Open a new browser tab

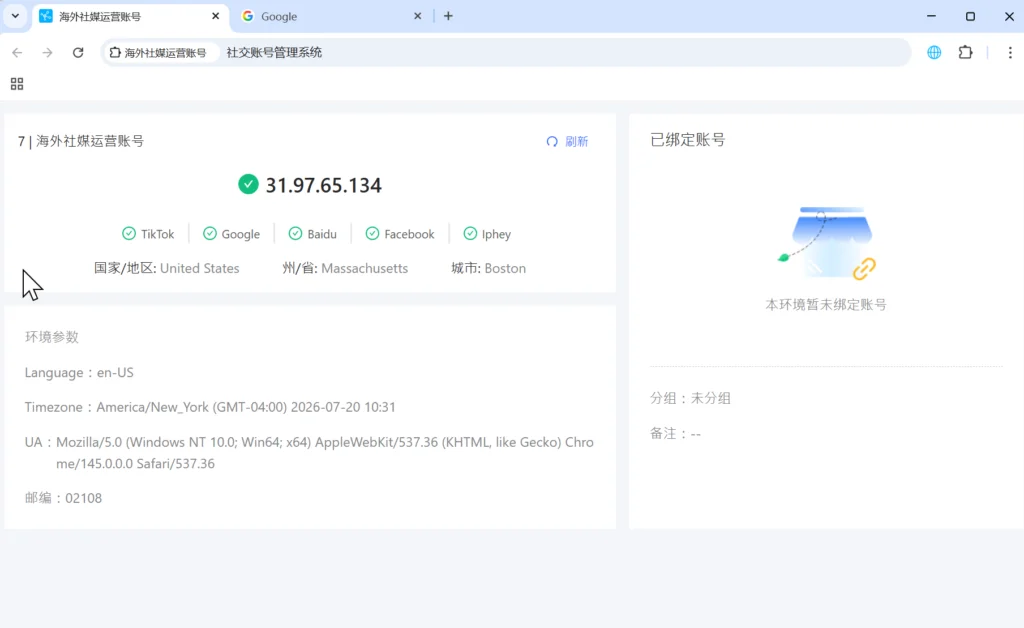(x=448, y=16)
